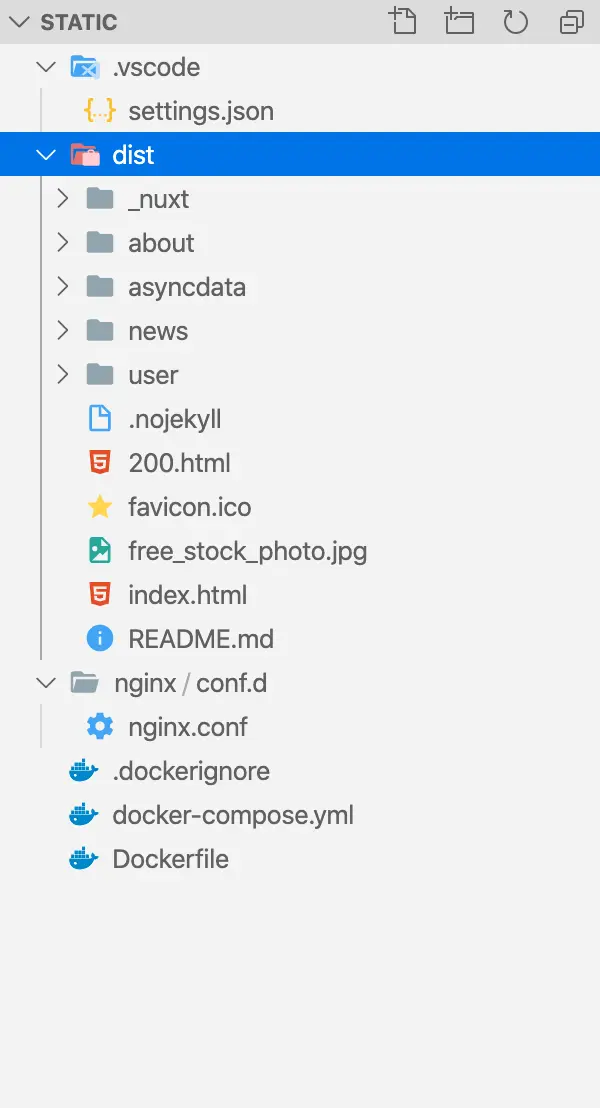
Task: Click the HTML5 icon beside index.html
Action: (100, 595)
